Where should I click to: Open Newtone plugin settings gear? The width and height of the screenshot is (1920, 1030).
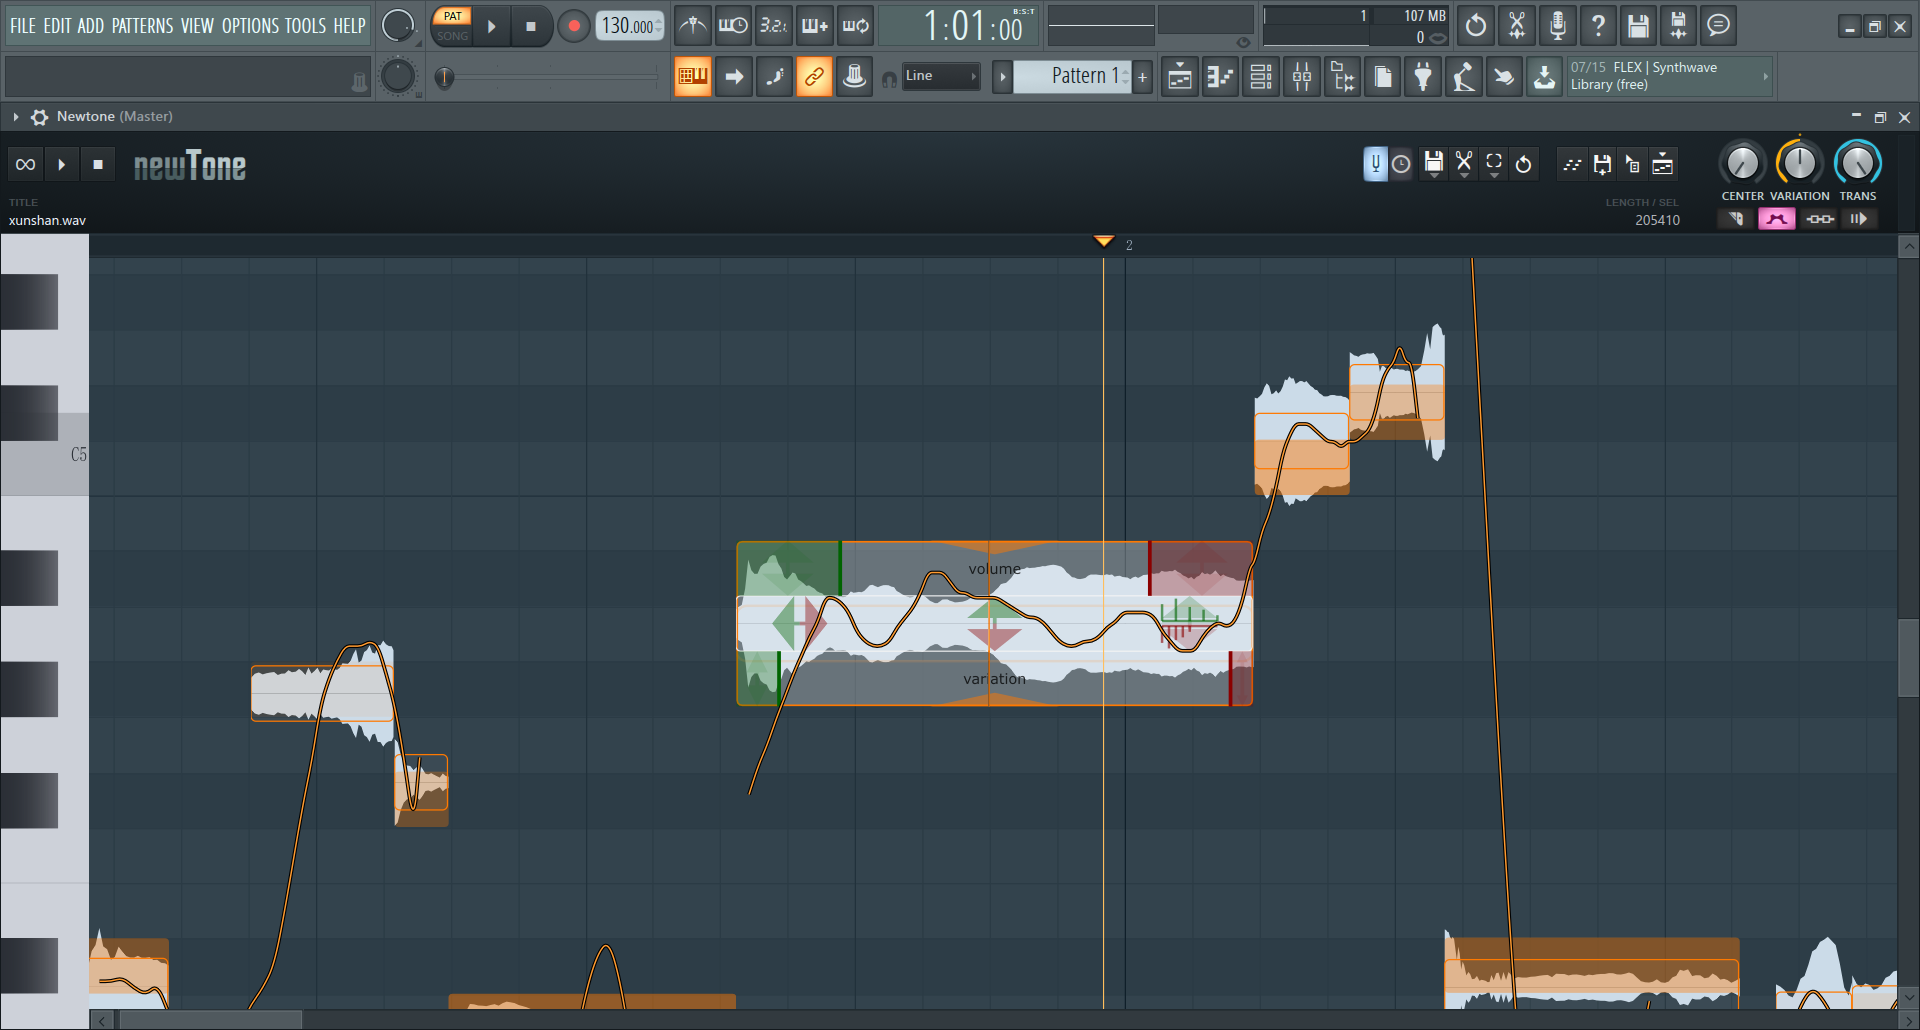(39, 117)
